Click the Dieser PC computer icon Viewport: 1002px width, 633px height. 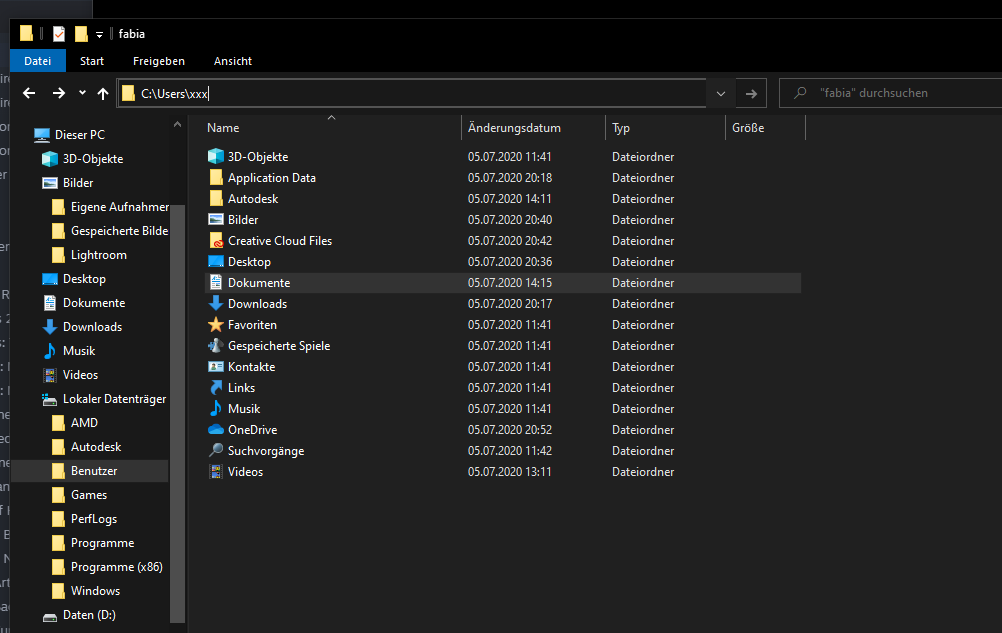[42, 135]
